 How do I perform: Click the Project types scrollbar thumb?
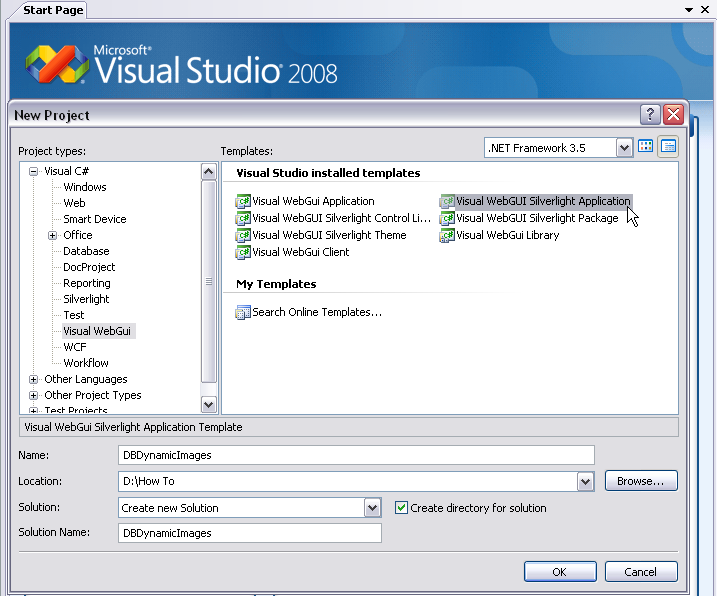[209, 282]
